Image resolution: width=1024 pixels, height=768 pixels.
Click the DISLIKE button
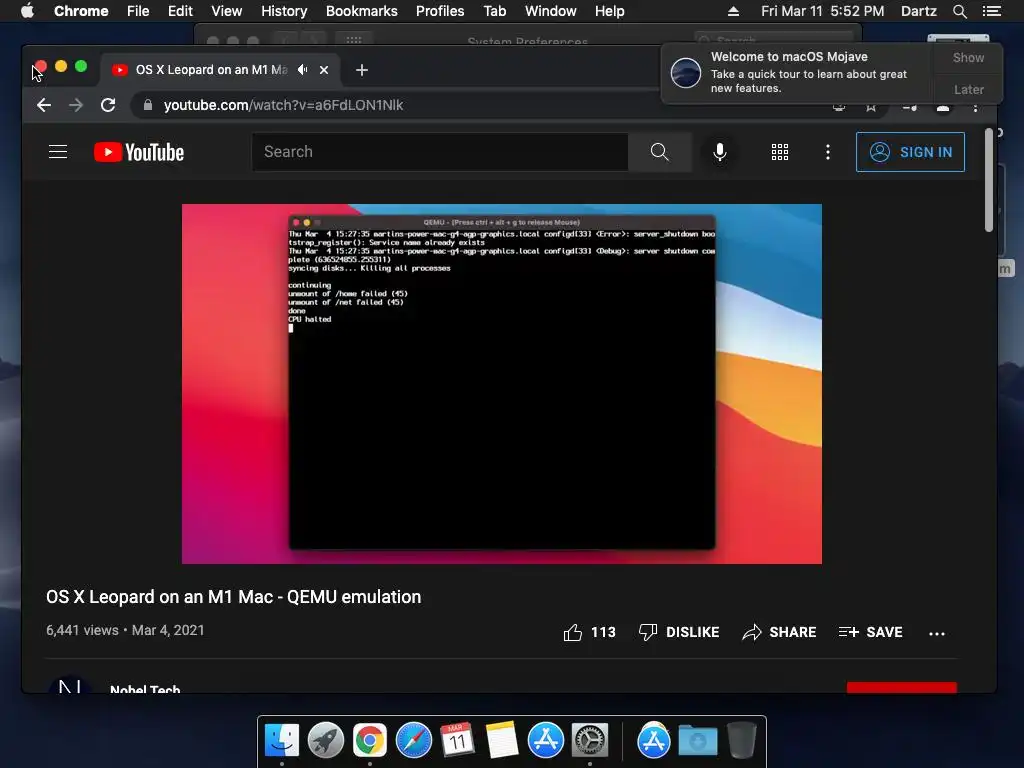679,632
